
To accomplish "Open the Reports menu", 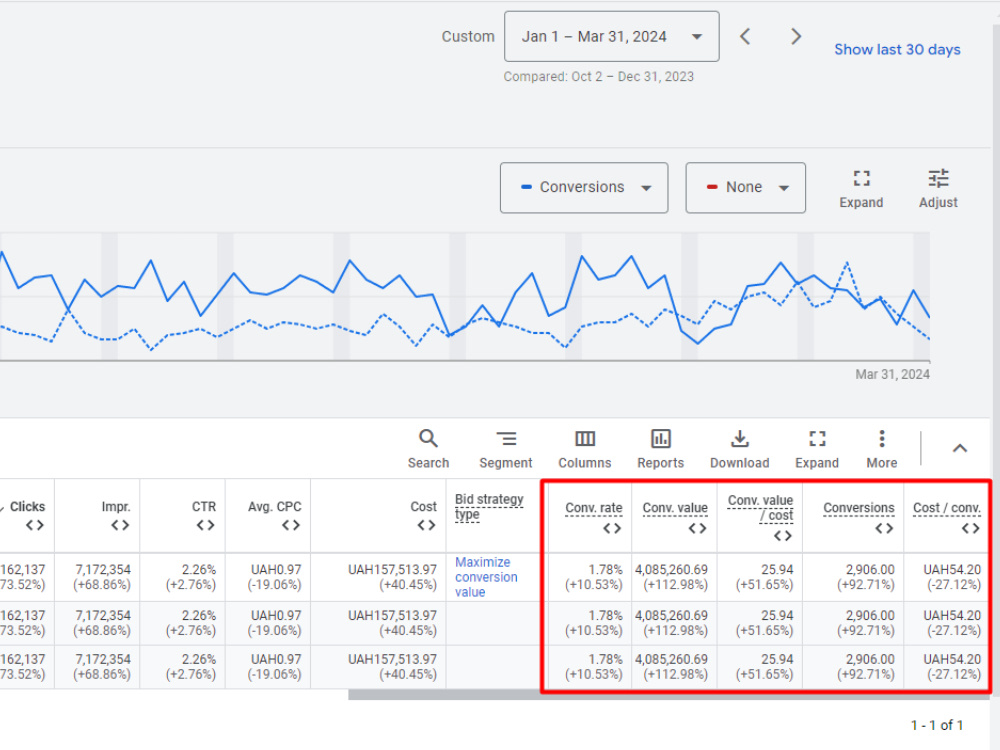I will point(660,449).
